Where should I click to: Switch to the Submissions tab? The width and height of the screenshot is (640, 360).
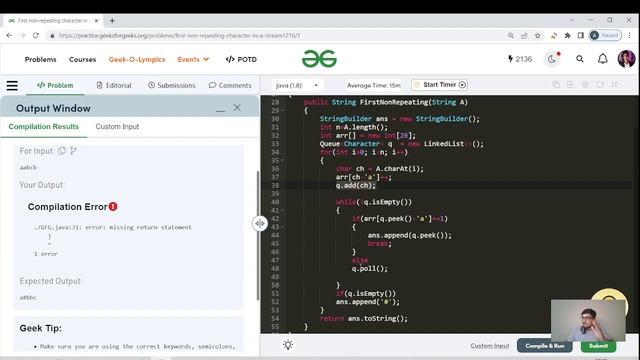click(x=172, y=85)
